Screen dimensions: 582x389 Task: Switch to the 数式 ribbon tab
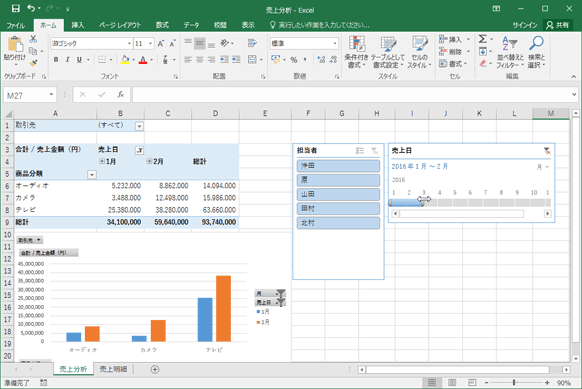point(162,25)
